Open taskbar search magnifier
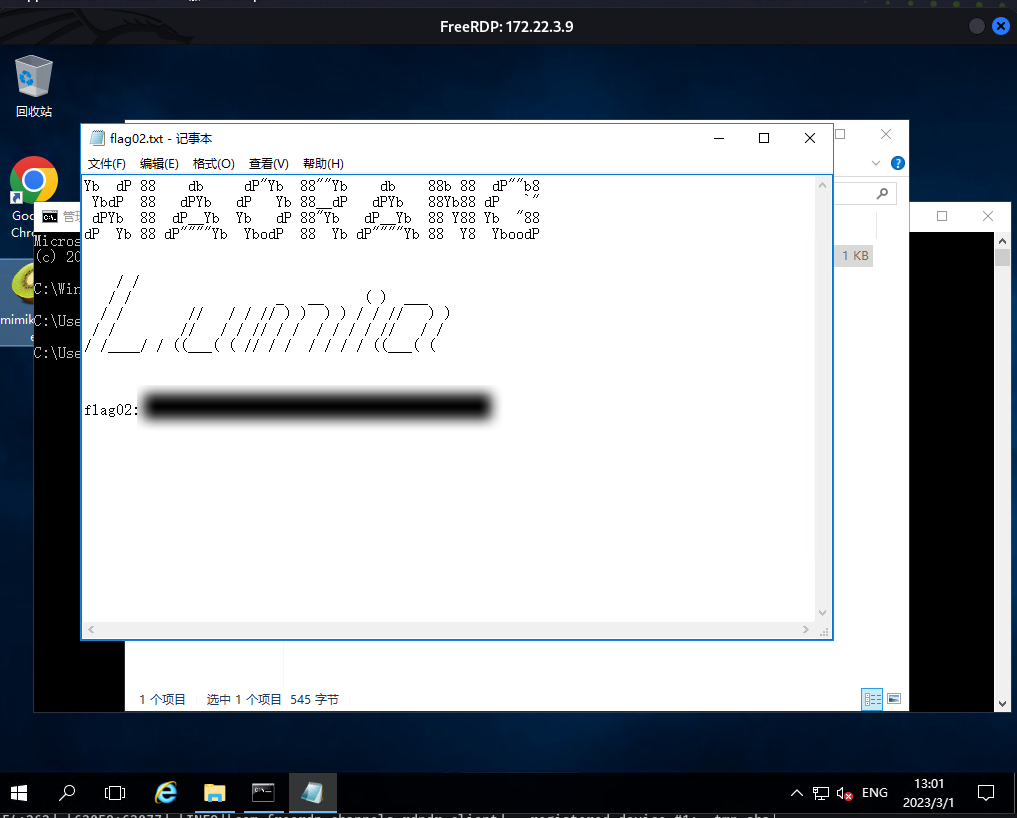 point(67,793)
